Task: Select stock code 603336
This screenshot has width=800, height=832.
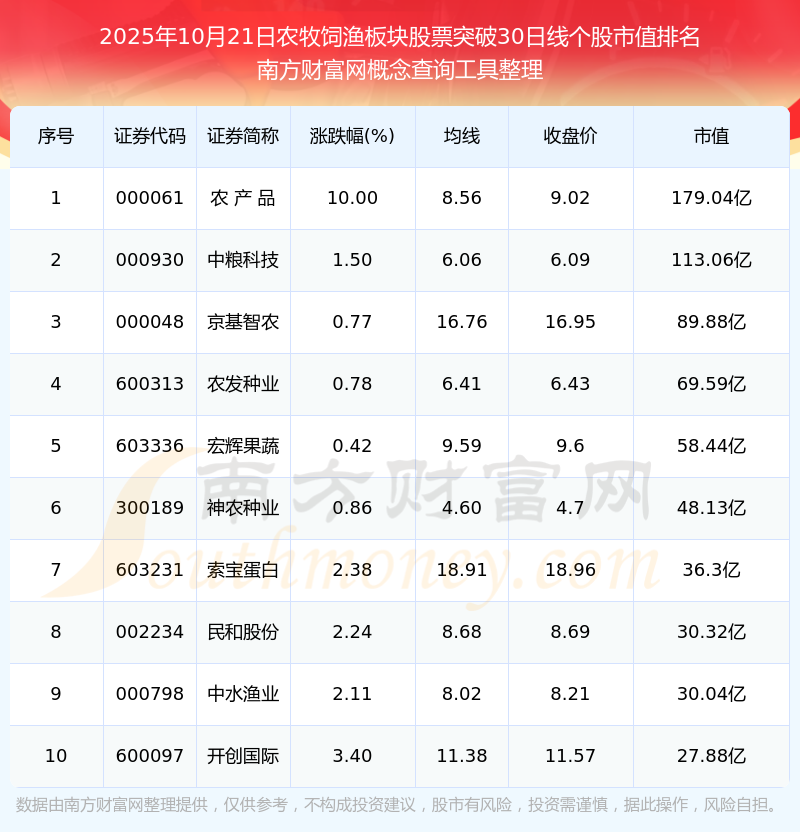Action: [150, 446]
